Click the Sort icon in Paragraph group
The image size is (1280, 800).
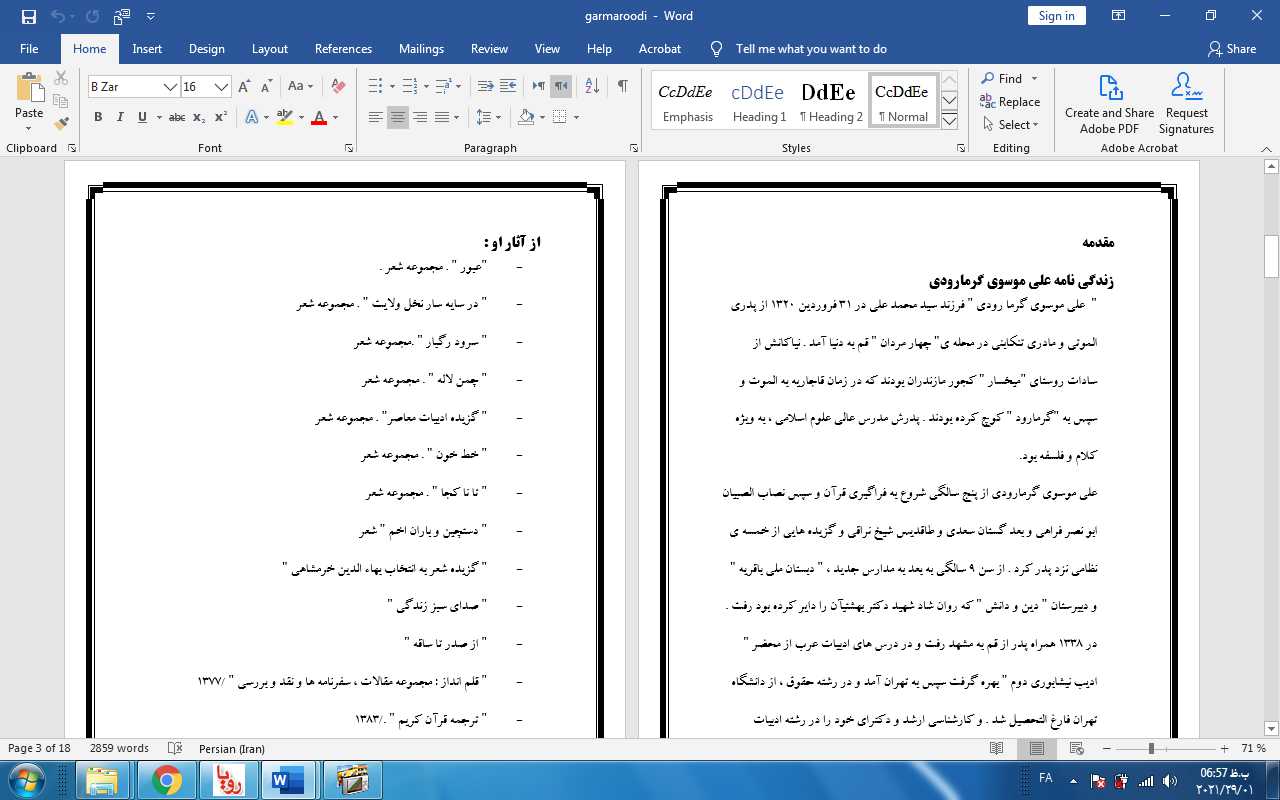pyautogui.click(x=591, y=87)
